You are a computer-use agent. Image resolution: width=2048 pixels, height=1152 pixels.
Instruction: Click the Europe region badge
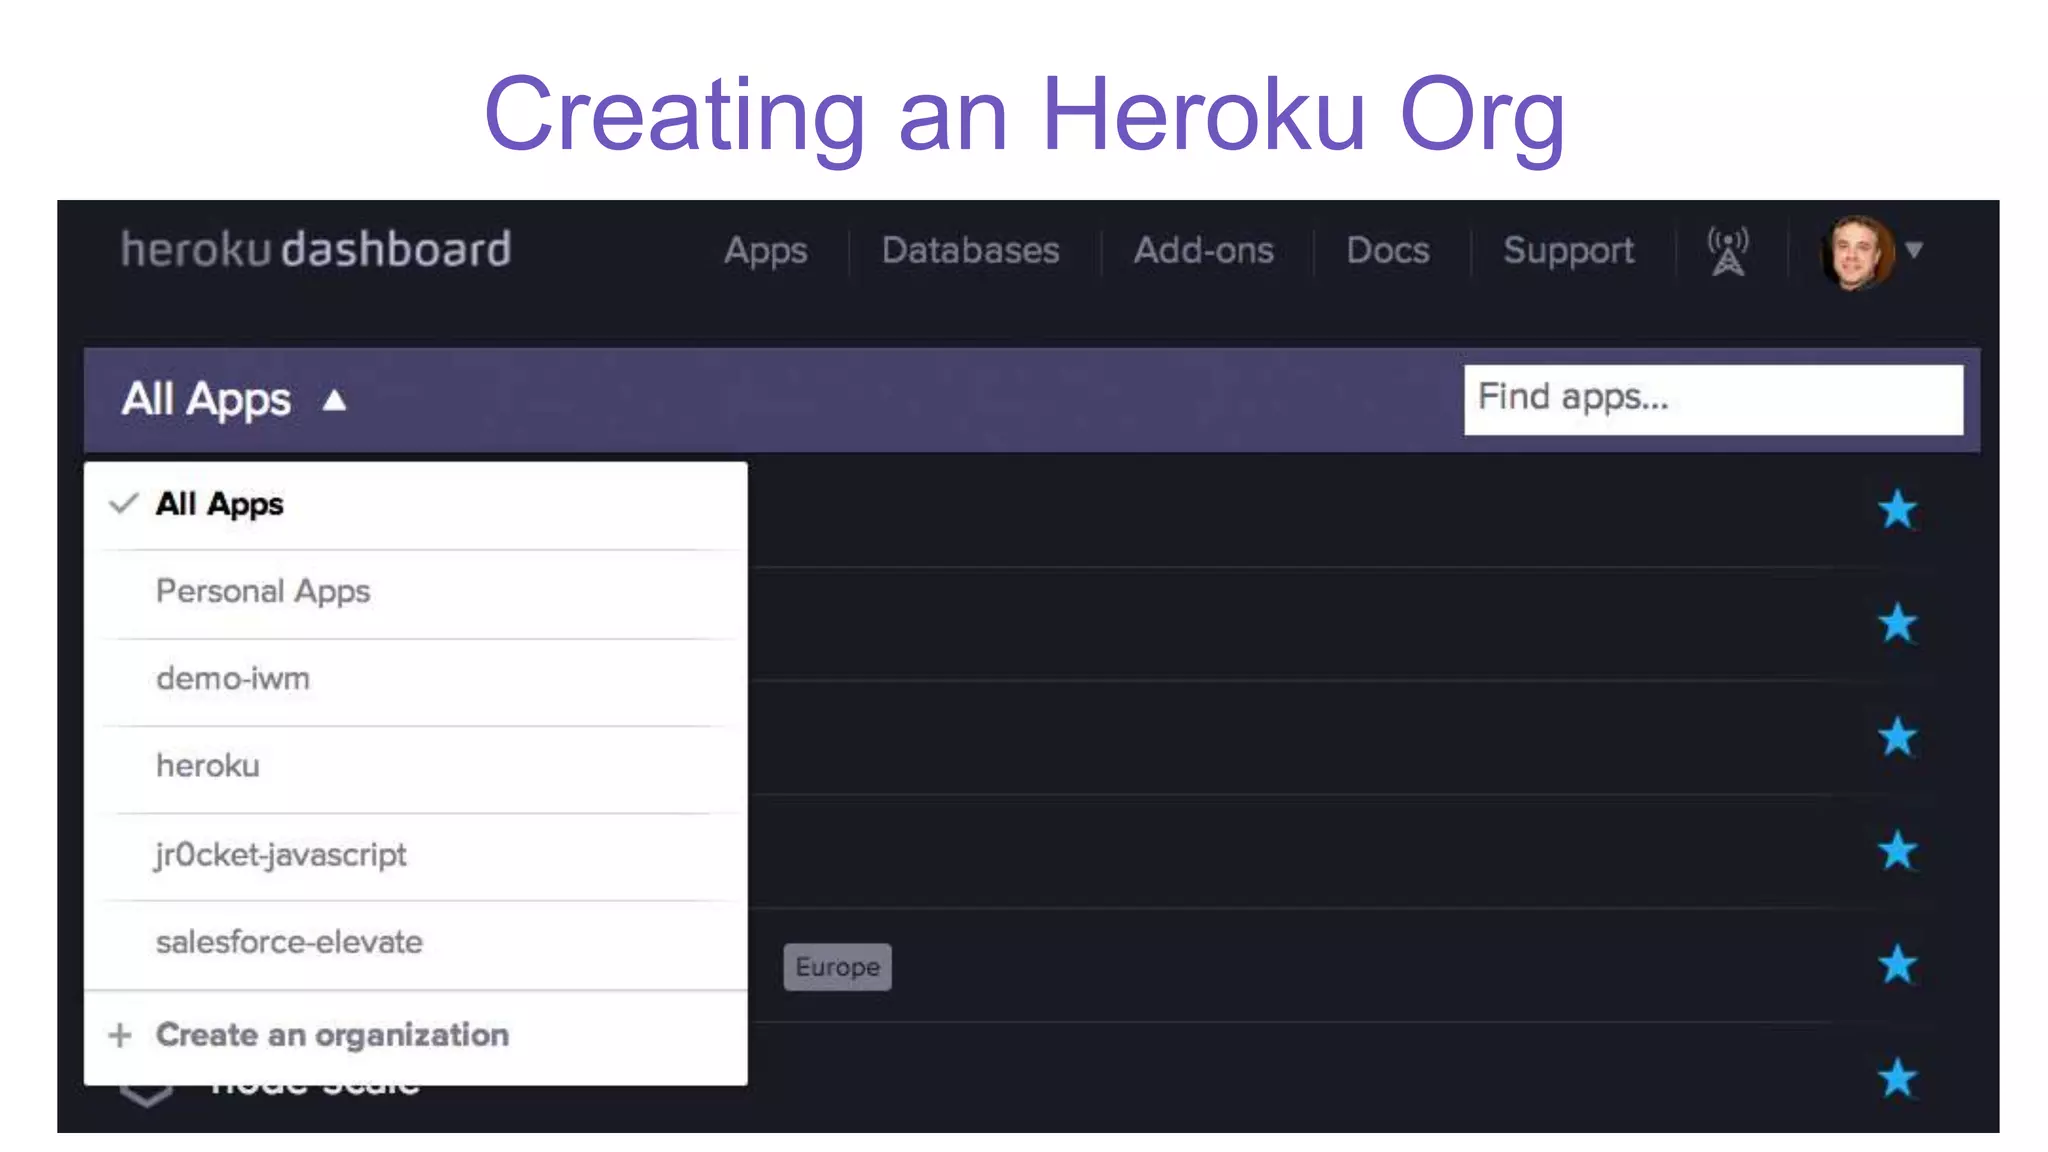coord(837,967)
